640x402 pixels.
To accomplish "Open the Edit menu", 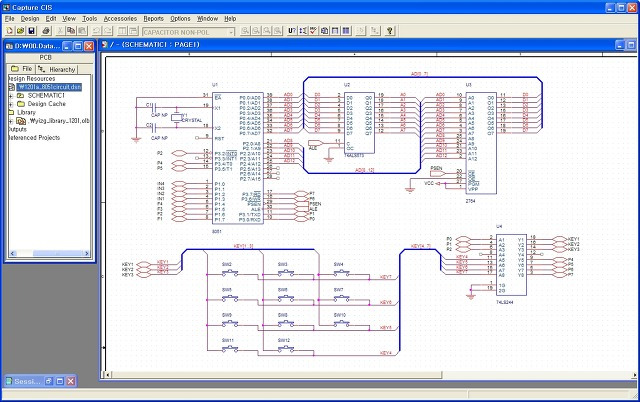I will [51, 18].
